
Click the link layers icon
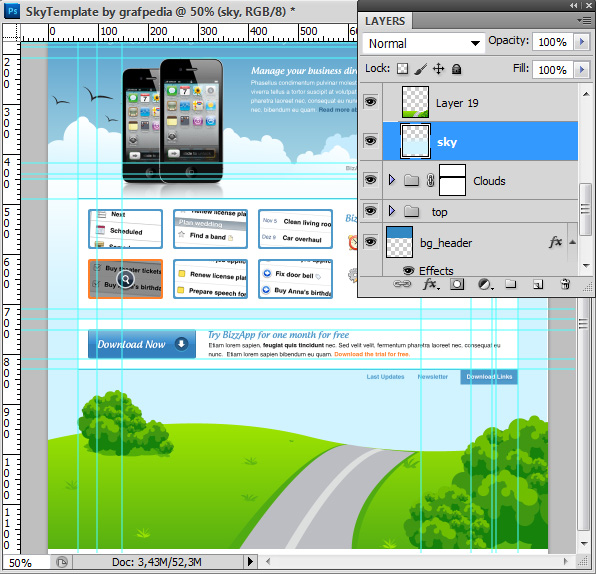click(x=402, y=284)
